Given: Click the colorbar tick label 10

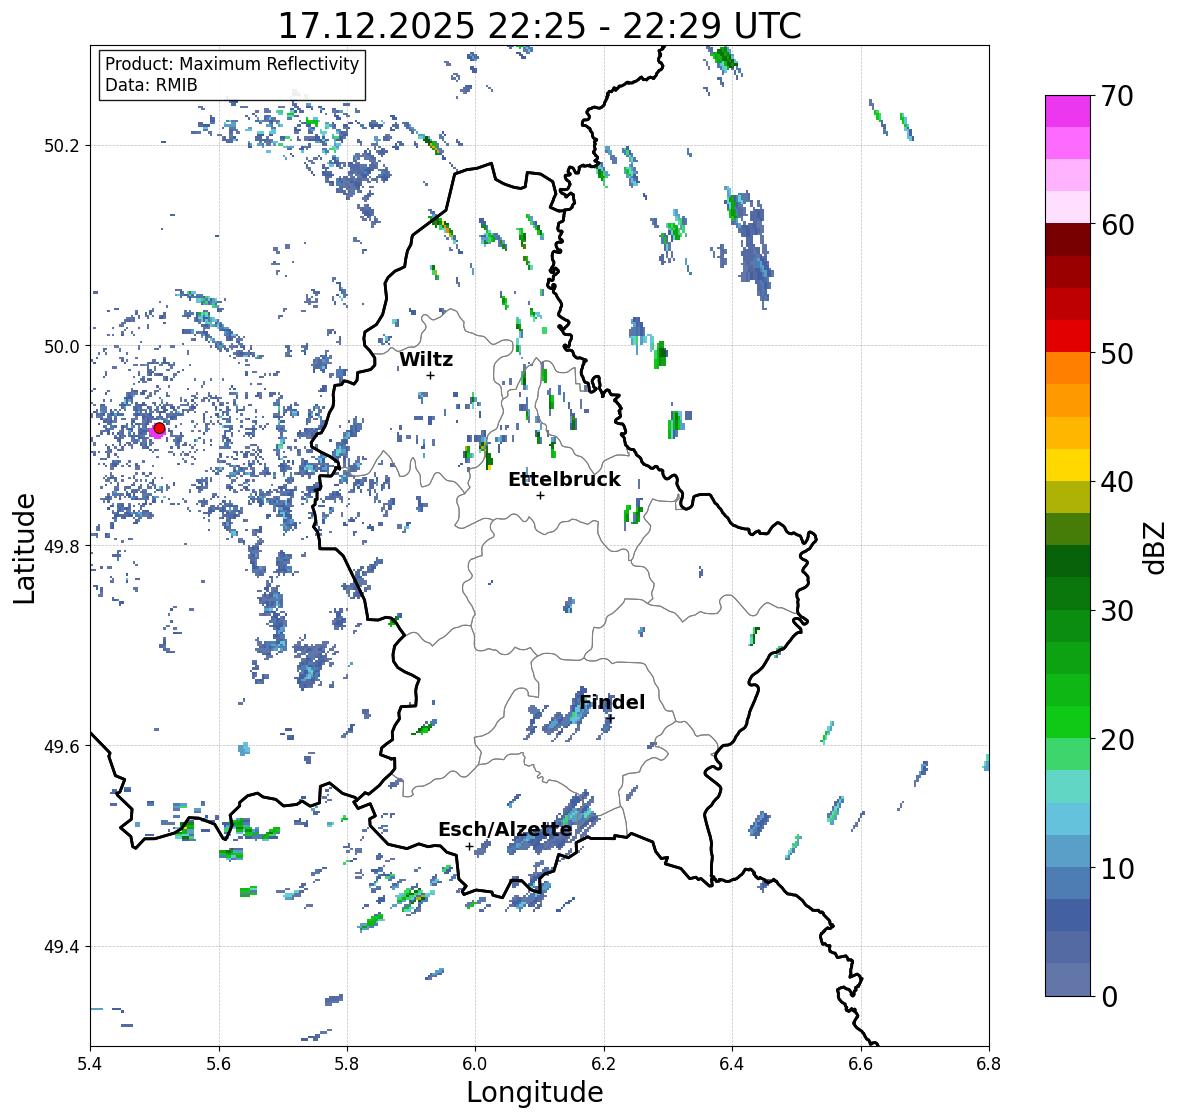Looking at the screenshot, I should click(x=1117, y=868).
